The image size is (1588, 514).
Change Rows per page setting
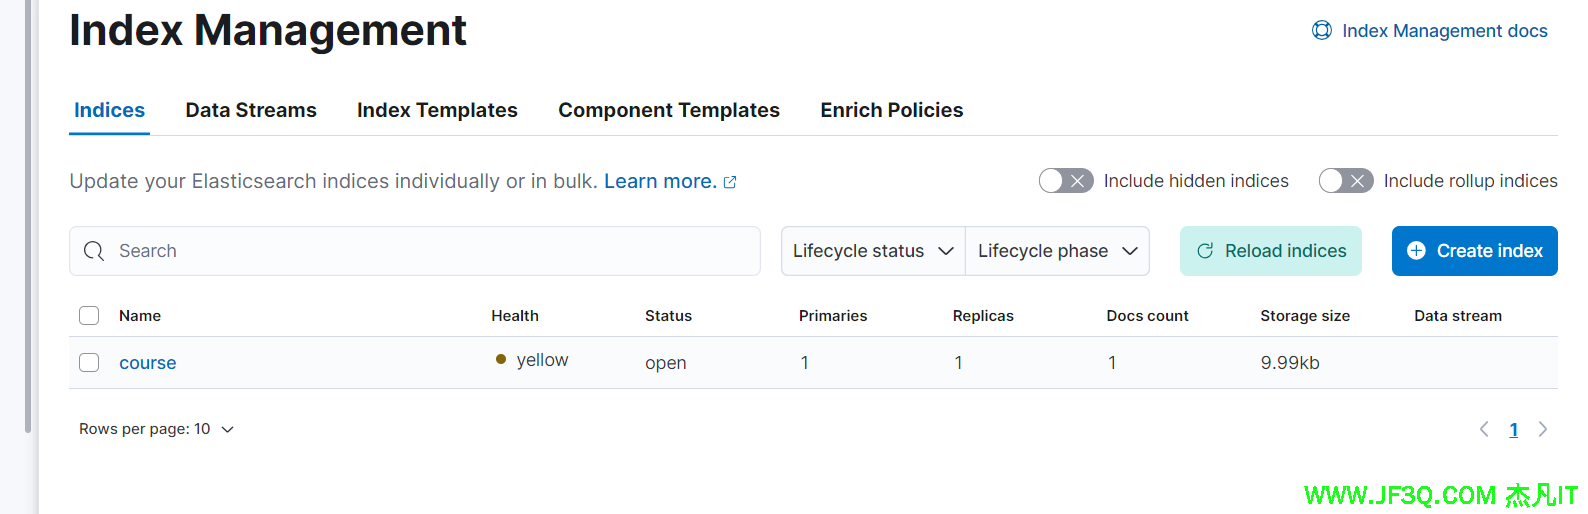point(156,429)
